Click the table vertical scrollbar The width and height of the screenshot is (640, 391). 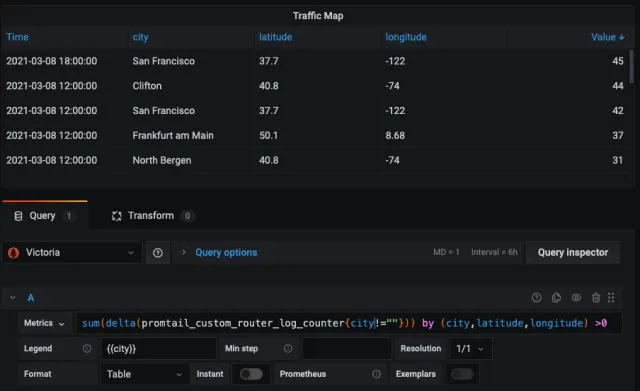click(631, 66)
